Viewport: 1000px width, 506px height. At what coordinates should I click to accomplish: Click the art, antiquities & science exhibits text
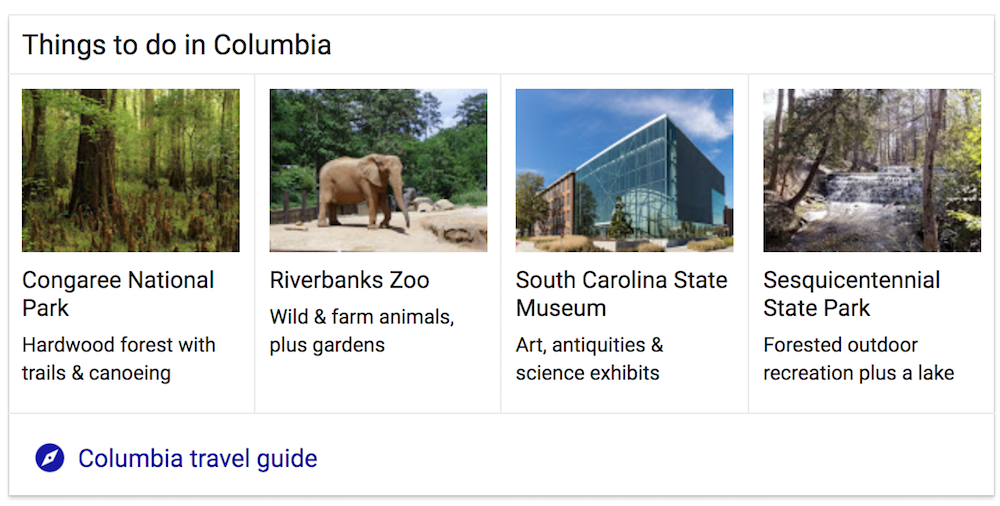pyautogui.click(x=589, y=359)
